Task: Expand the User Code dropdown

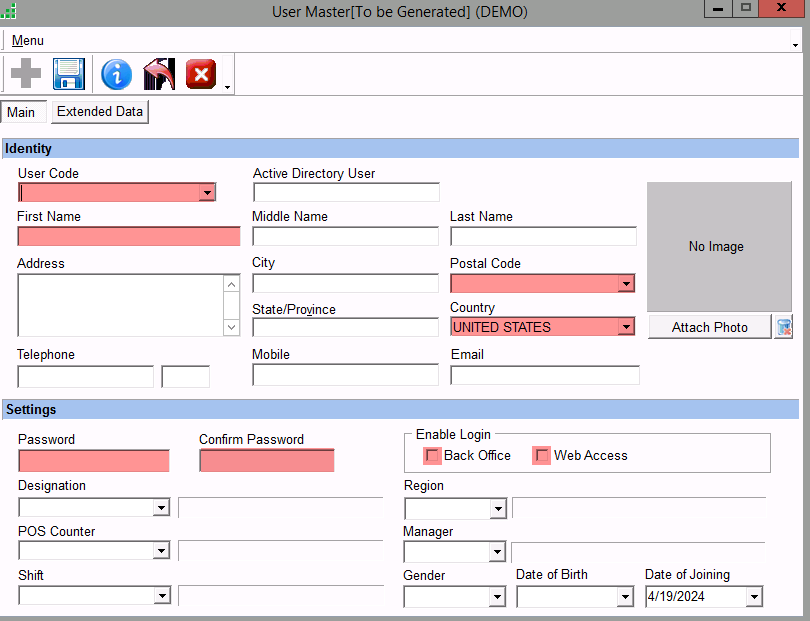Action: click(x=207, y=193)
